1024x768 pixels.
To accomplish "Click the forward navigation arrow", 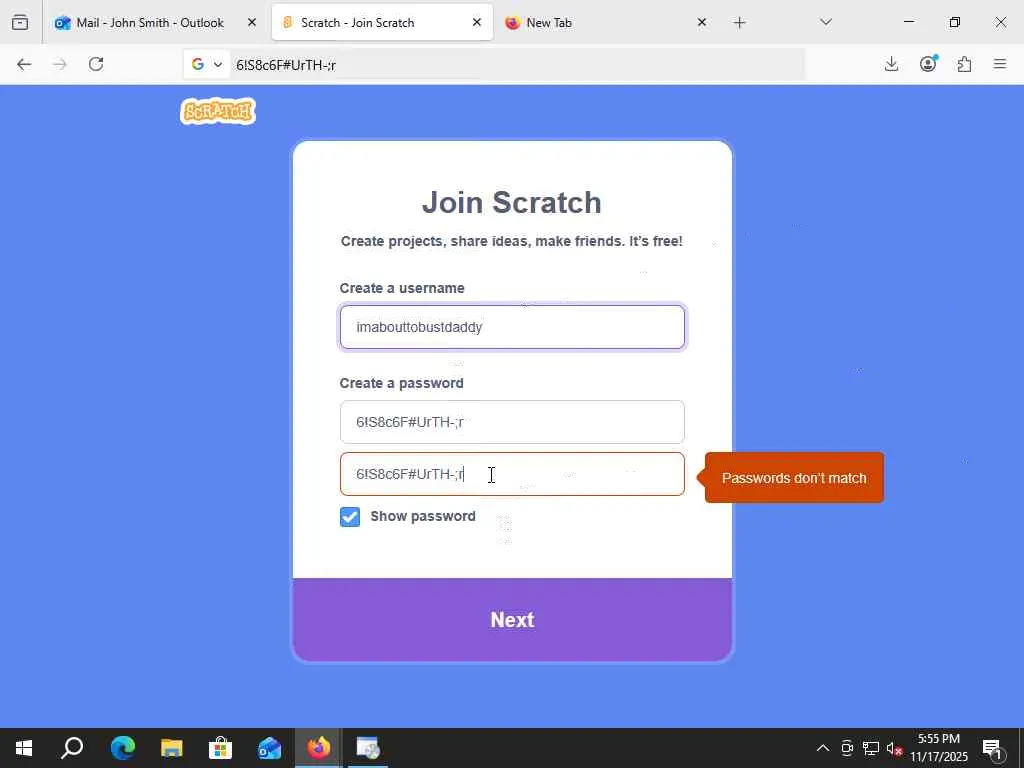I will [x=60, y=64].
